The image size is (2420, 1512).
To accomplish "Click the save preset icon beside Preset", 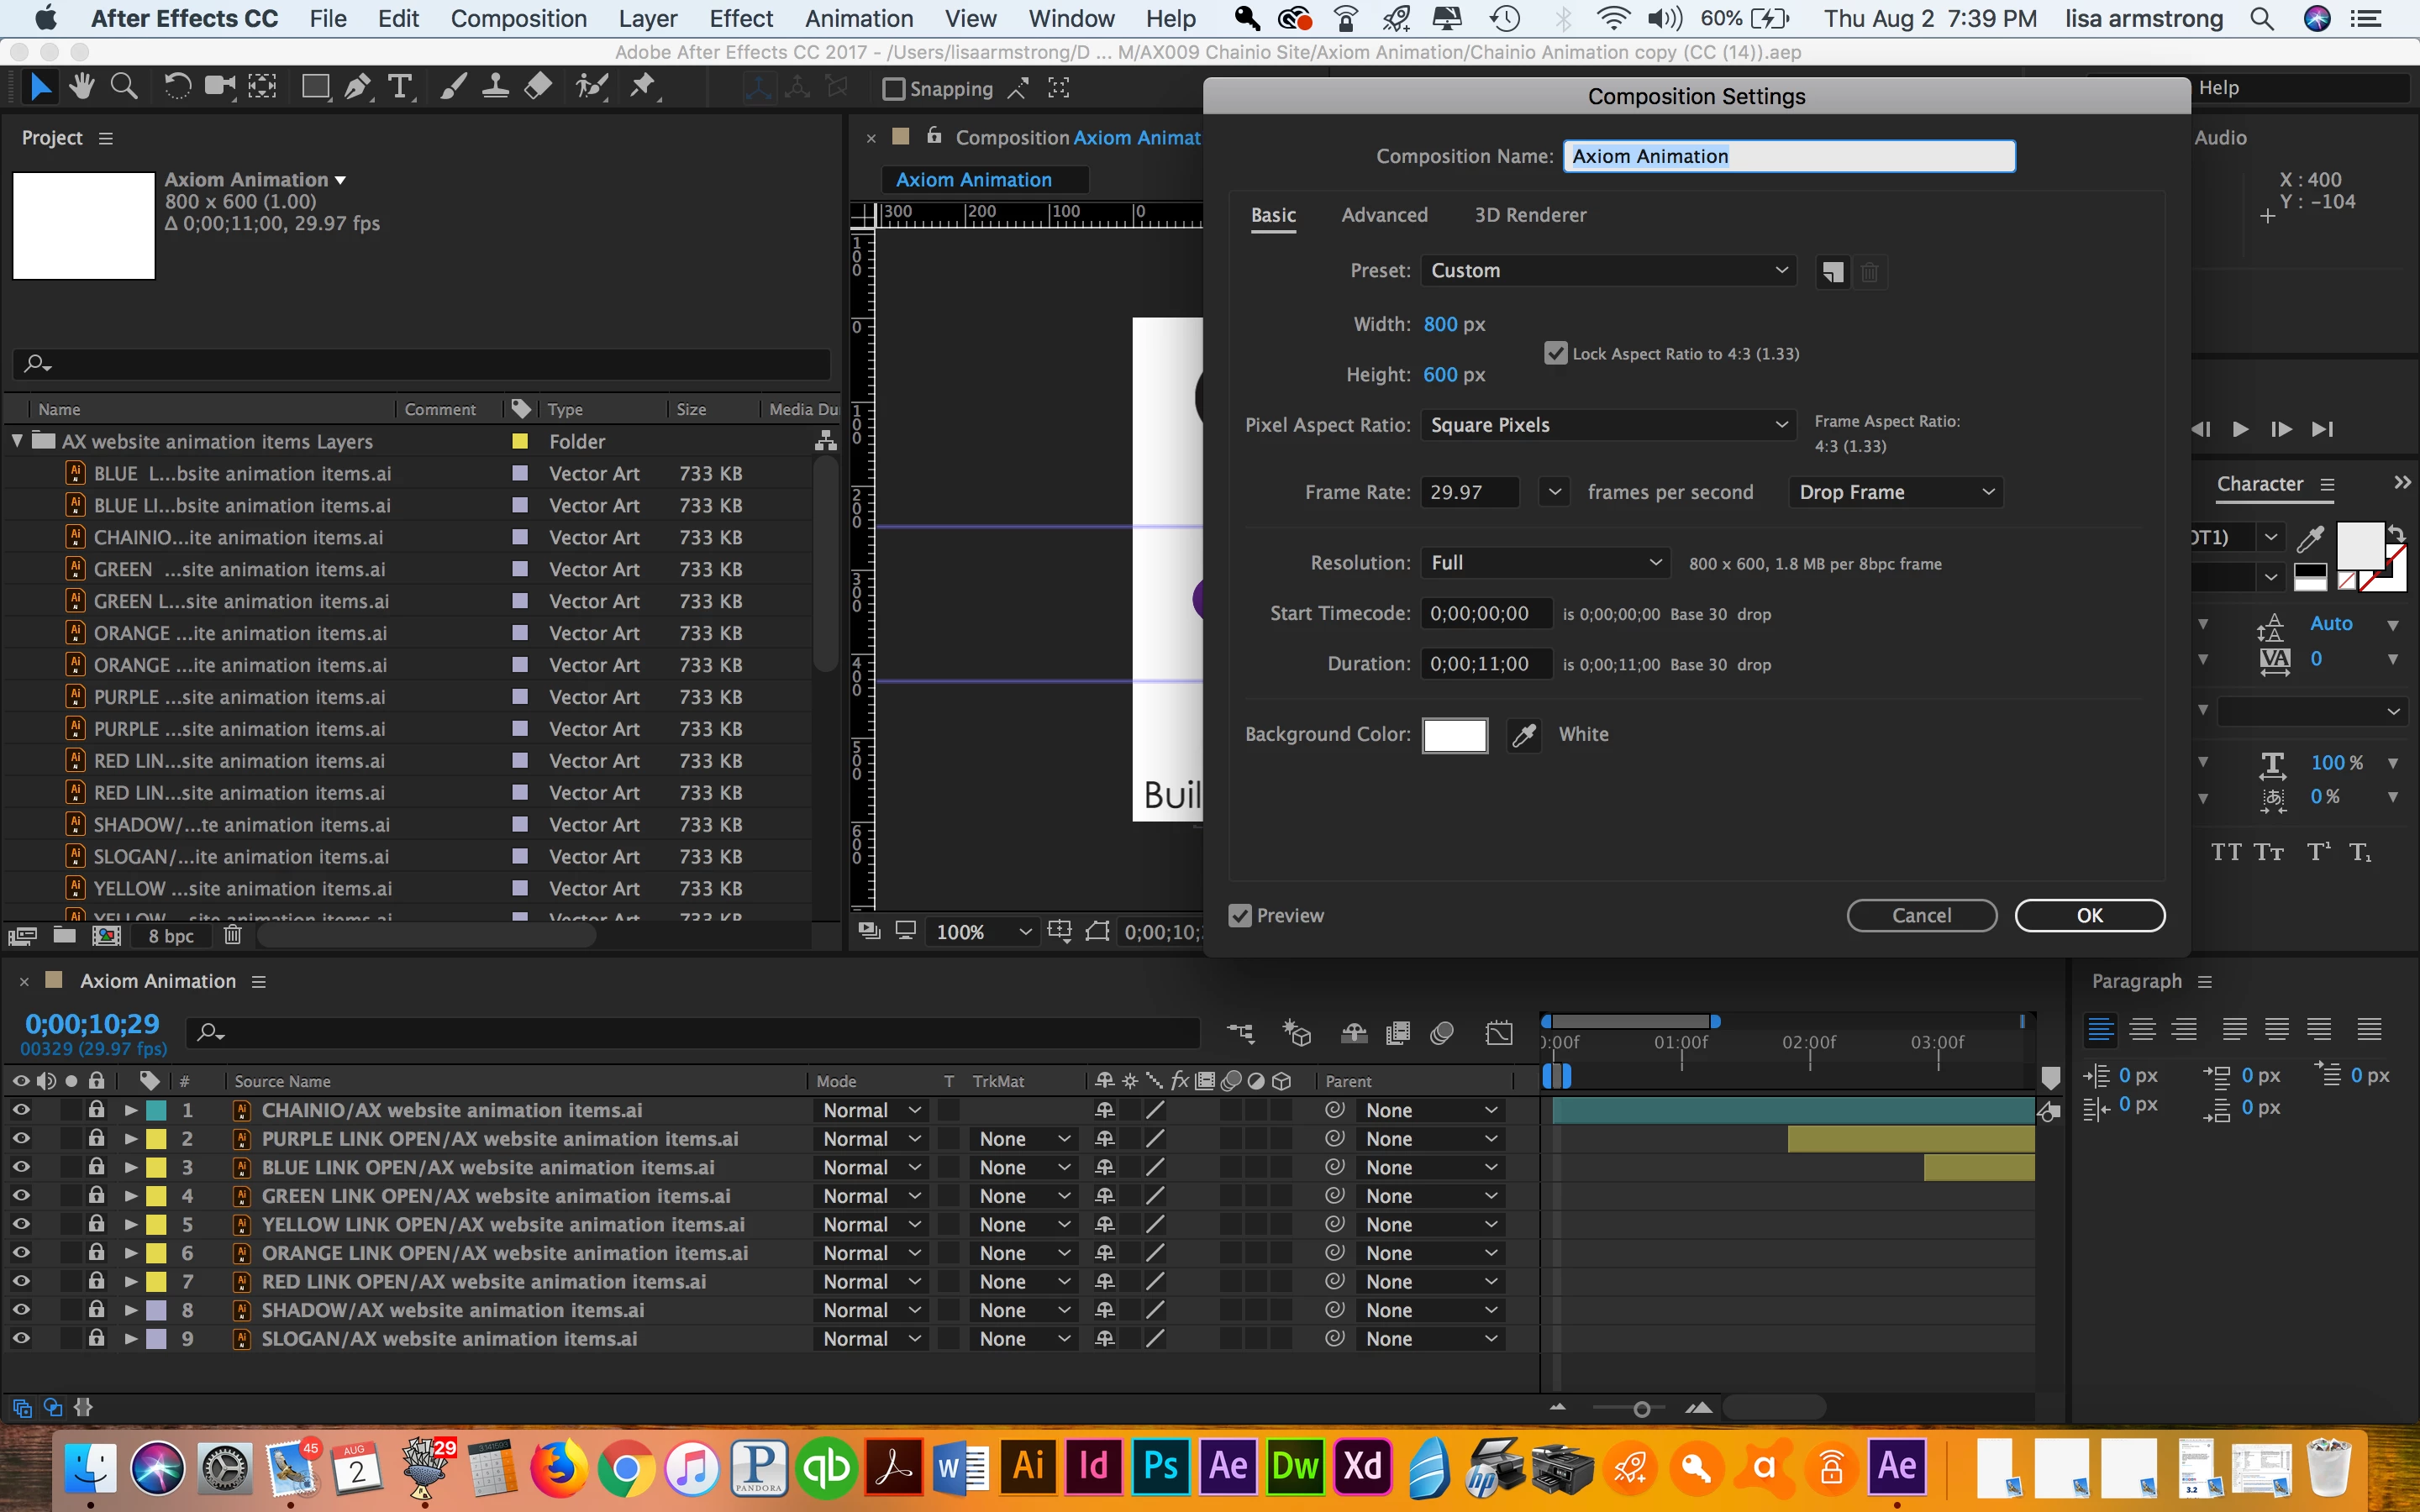I will pos(1832,272).
